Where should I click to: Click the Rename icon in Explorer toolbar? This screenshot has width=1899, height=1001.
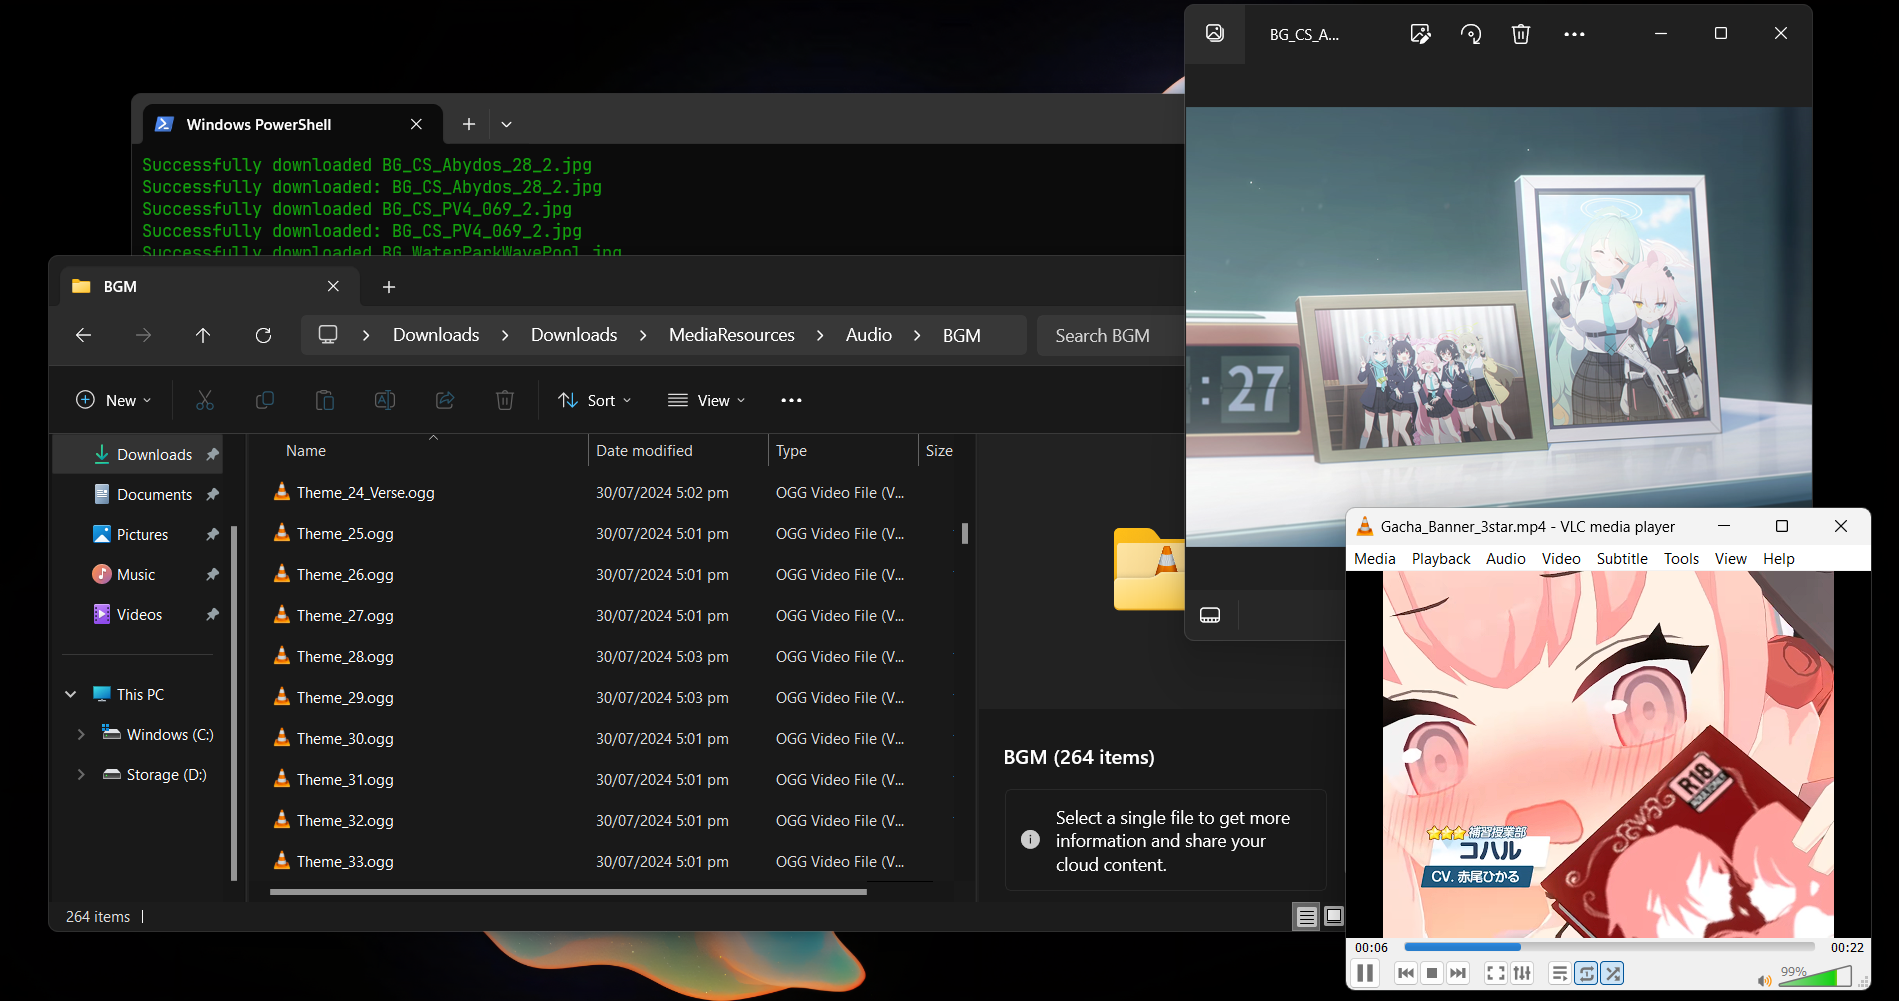pos(385,400)
